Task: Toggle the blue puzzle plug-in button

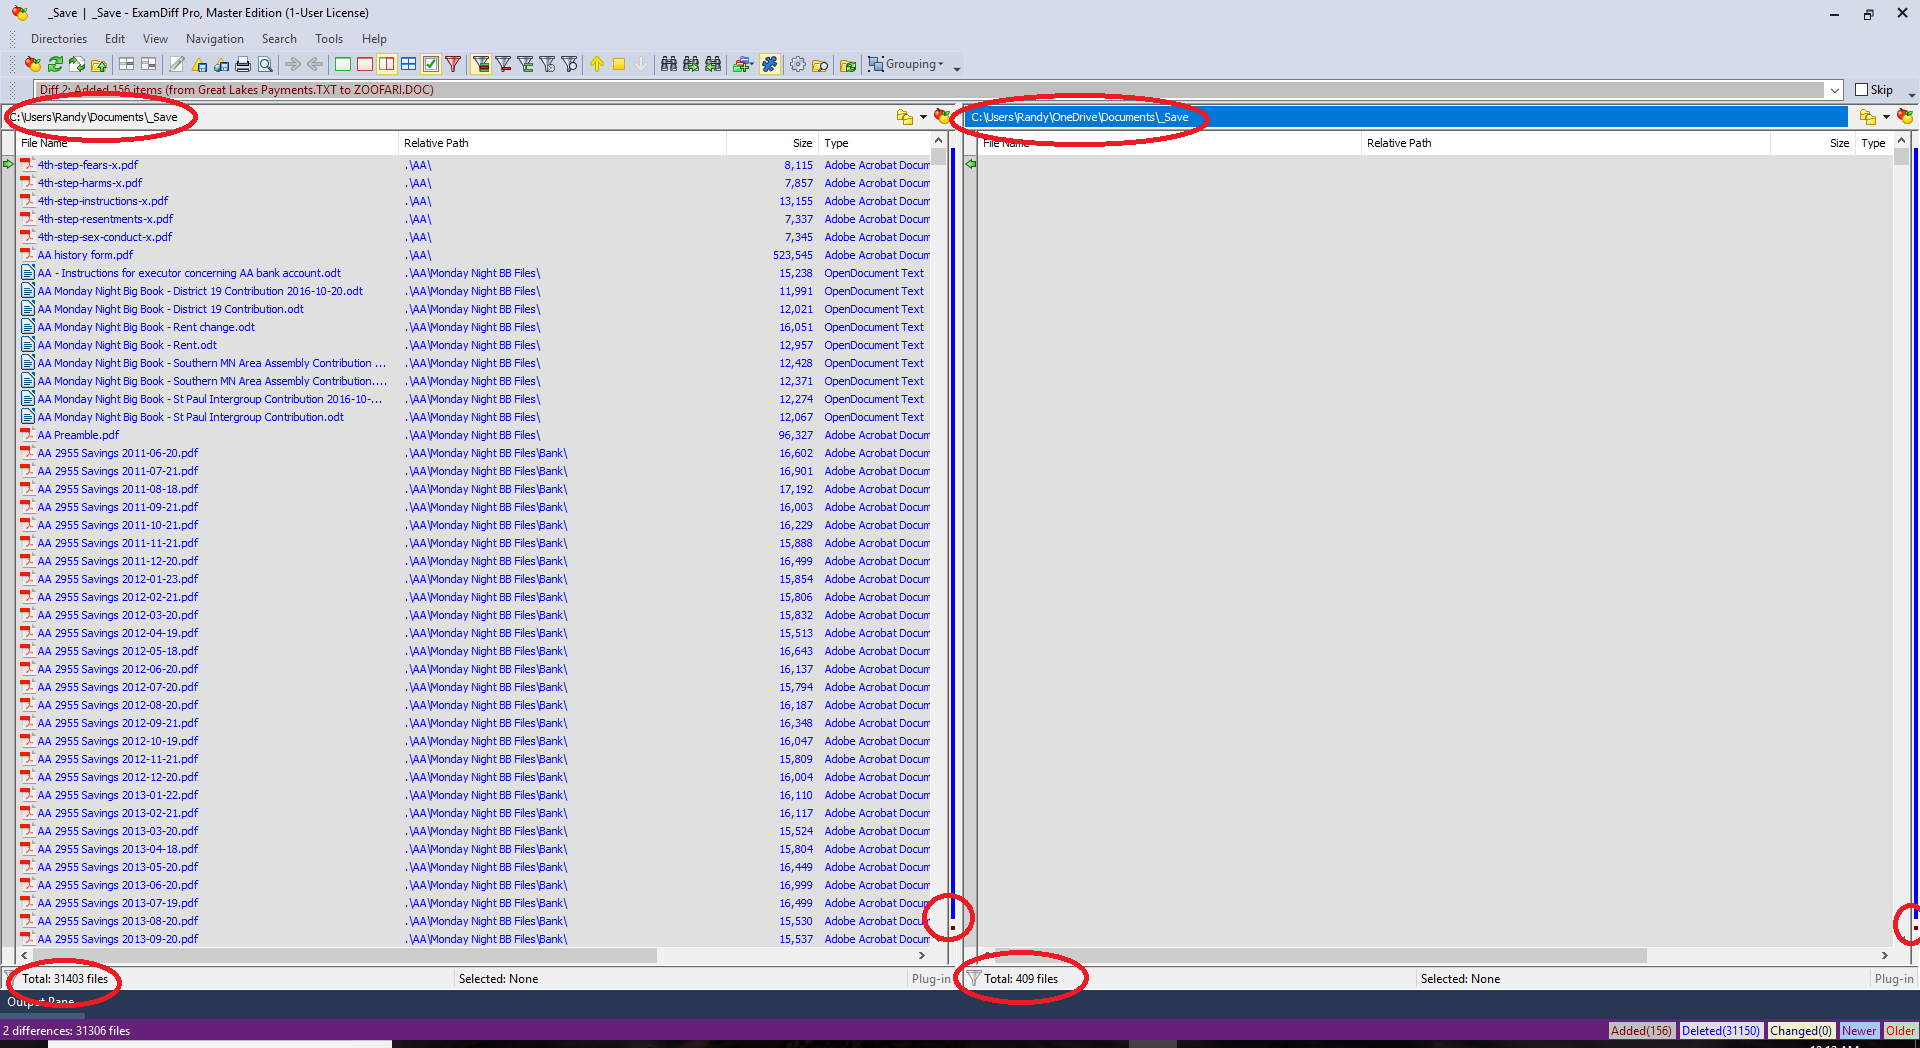Action: pos(770,64)
